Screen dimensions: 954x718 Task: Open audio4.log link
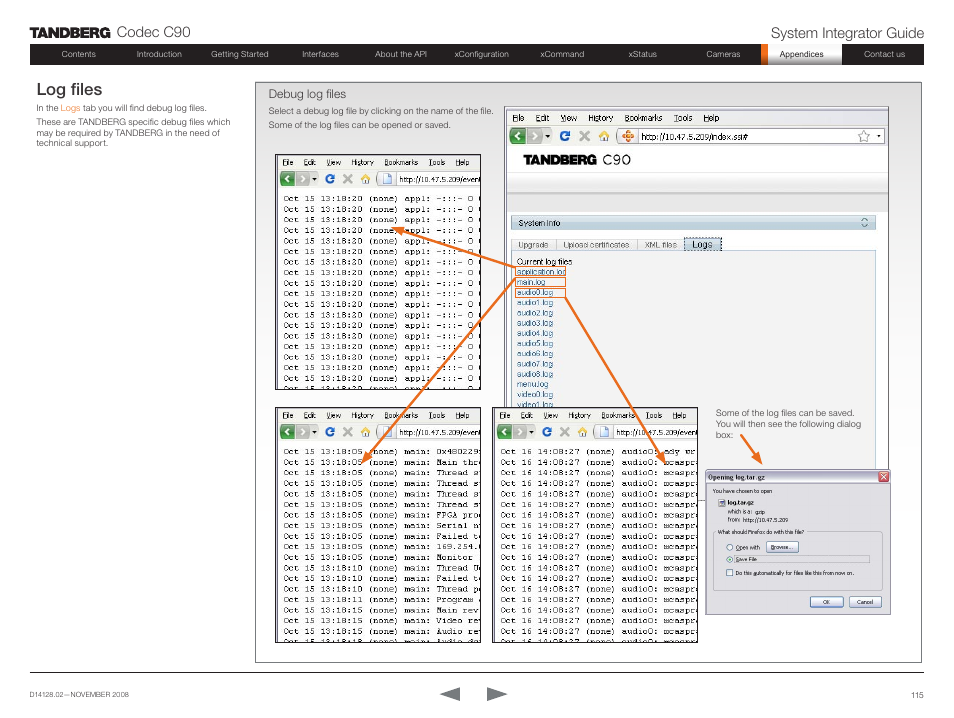pos(535,333)
